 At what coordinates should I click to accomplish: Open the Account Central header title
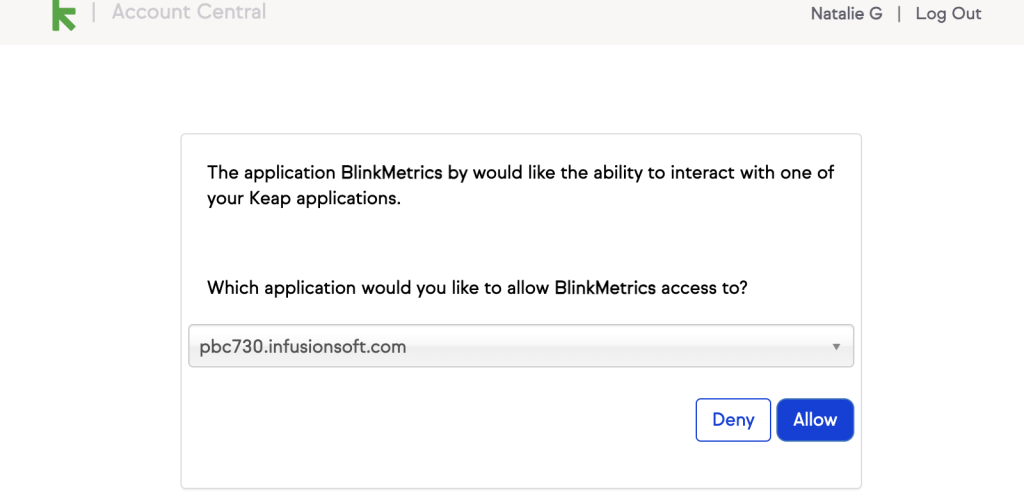[x=189, y=13]
